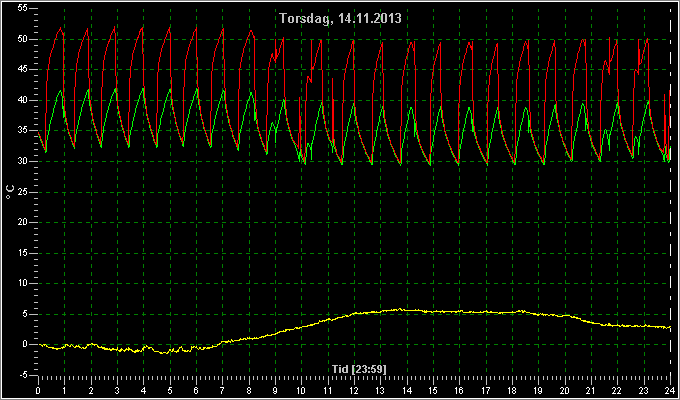680x400 pixels.
Task: Click the 0 value on temperature axis
Action: click(x=26, y=344)
